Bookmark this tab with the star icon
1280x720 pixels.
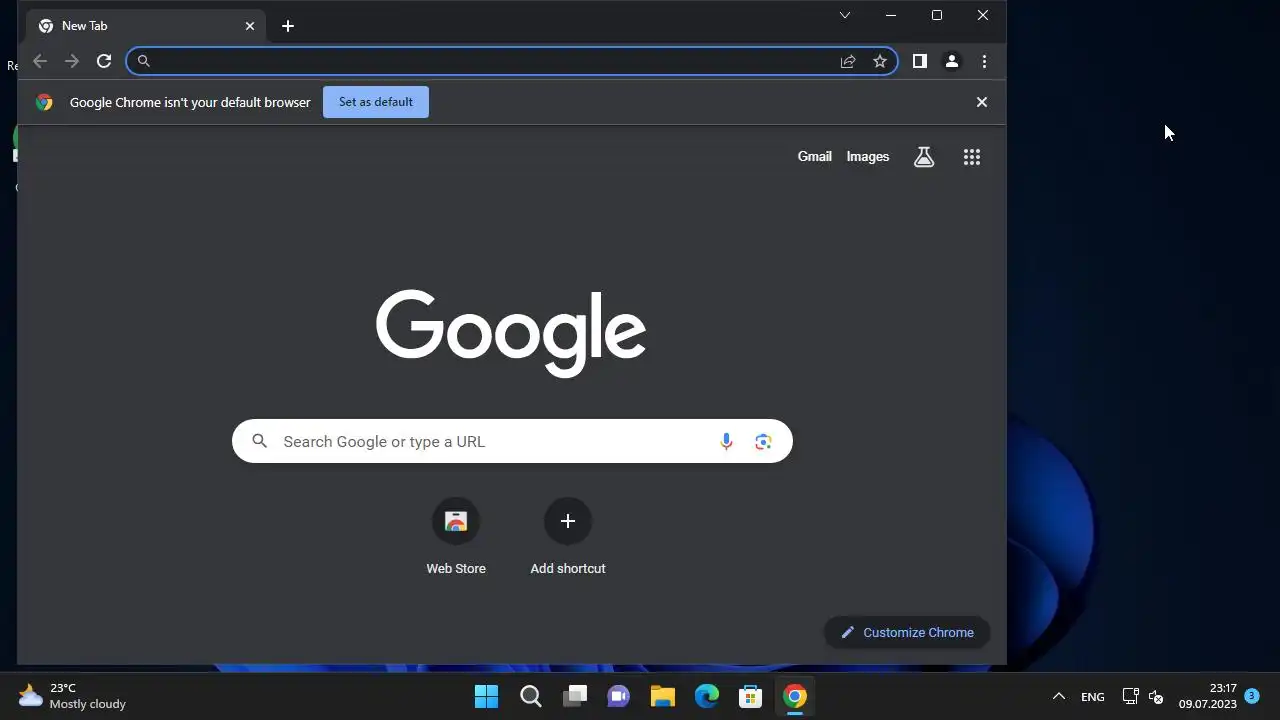click(x=880, y=61)
